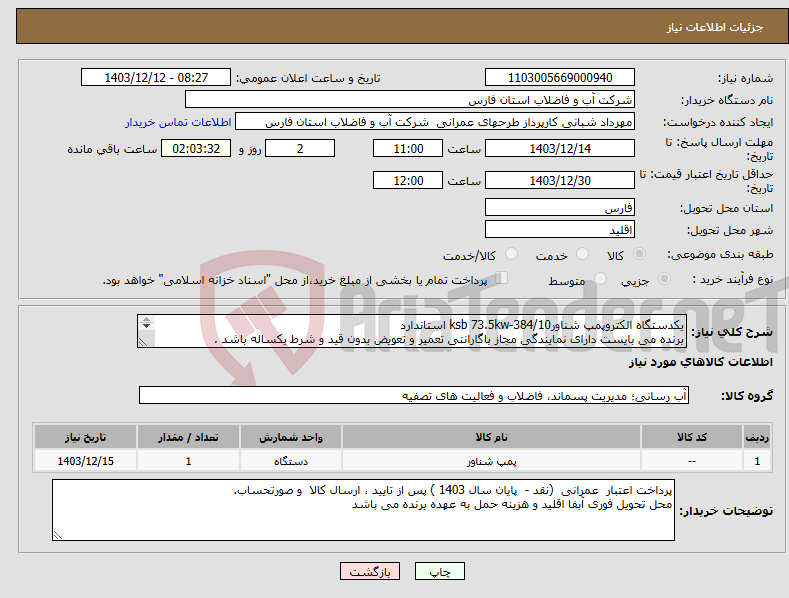Click the requester field مهرداد شبانی
The width and height of the screenshot is (789, 598).
pyautogui.click(x=435, y=122)
